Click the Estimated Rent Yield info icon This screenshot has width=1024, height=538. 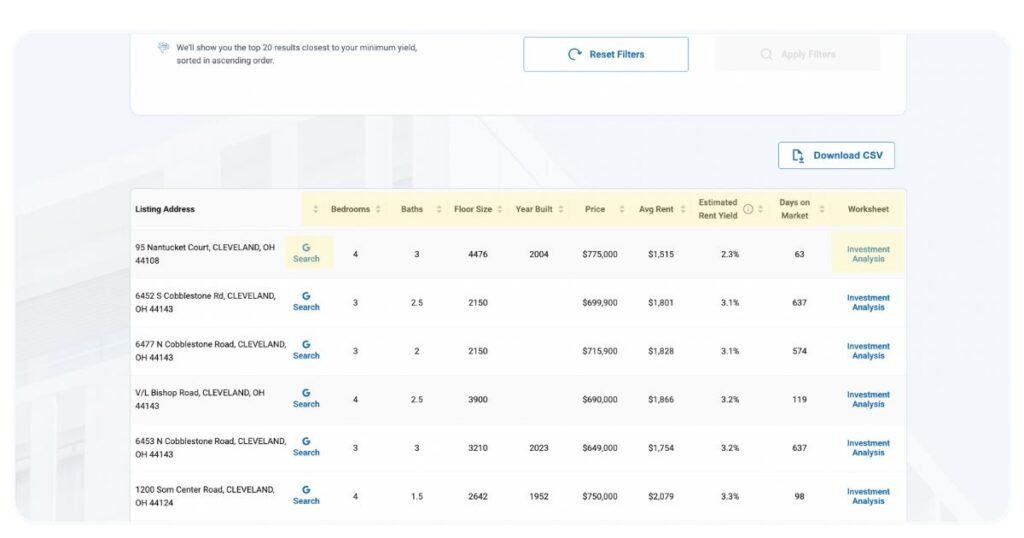coord(748,209)
